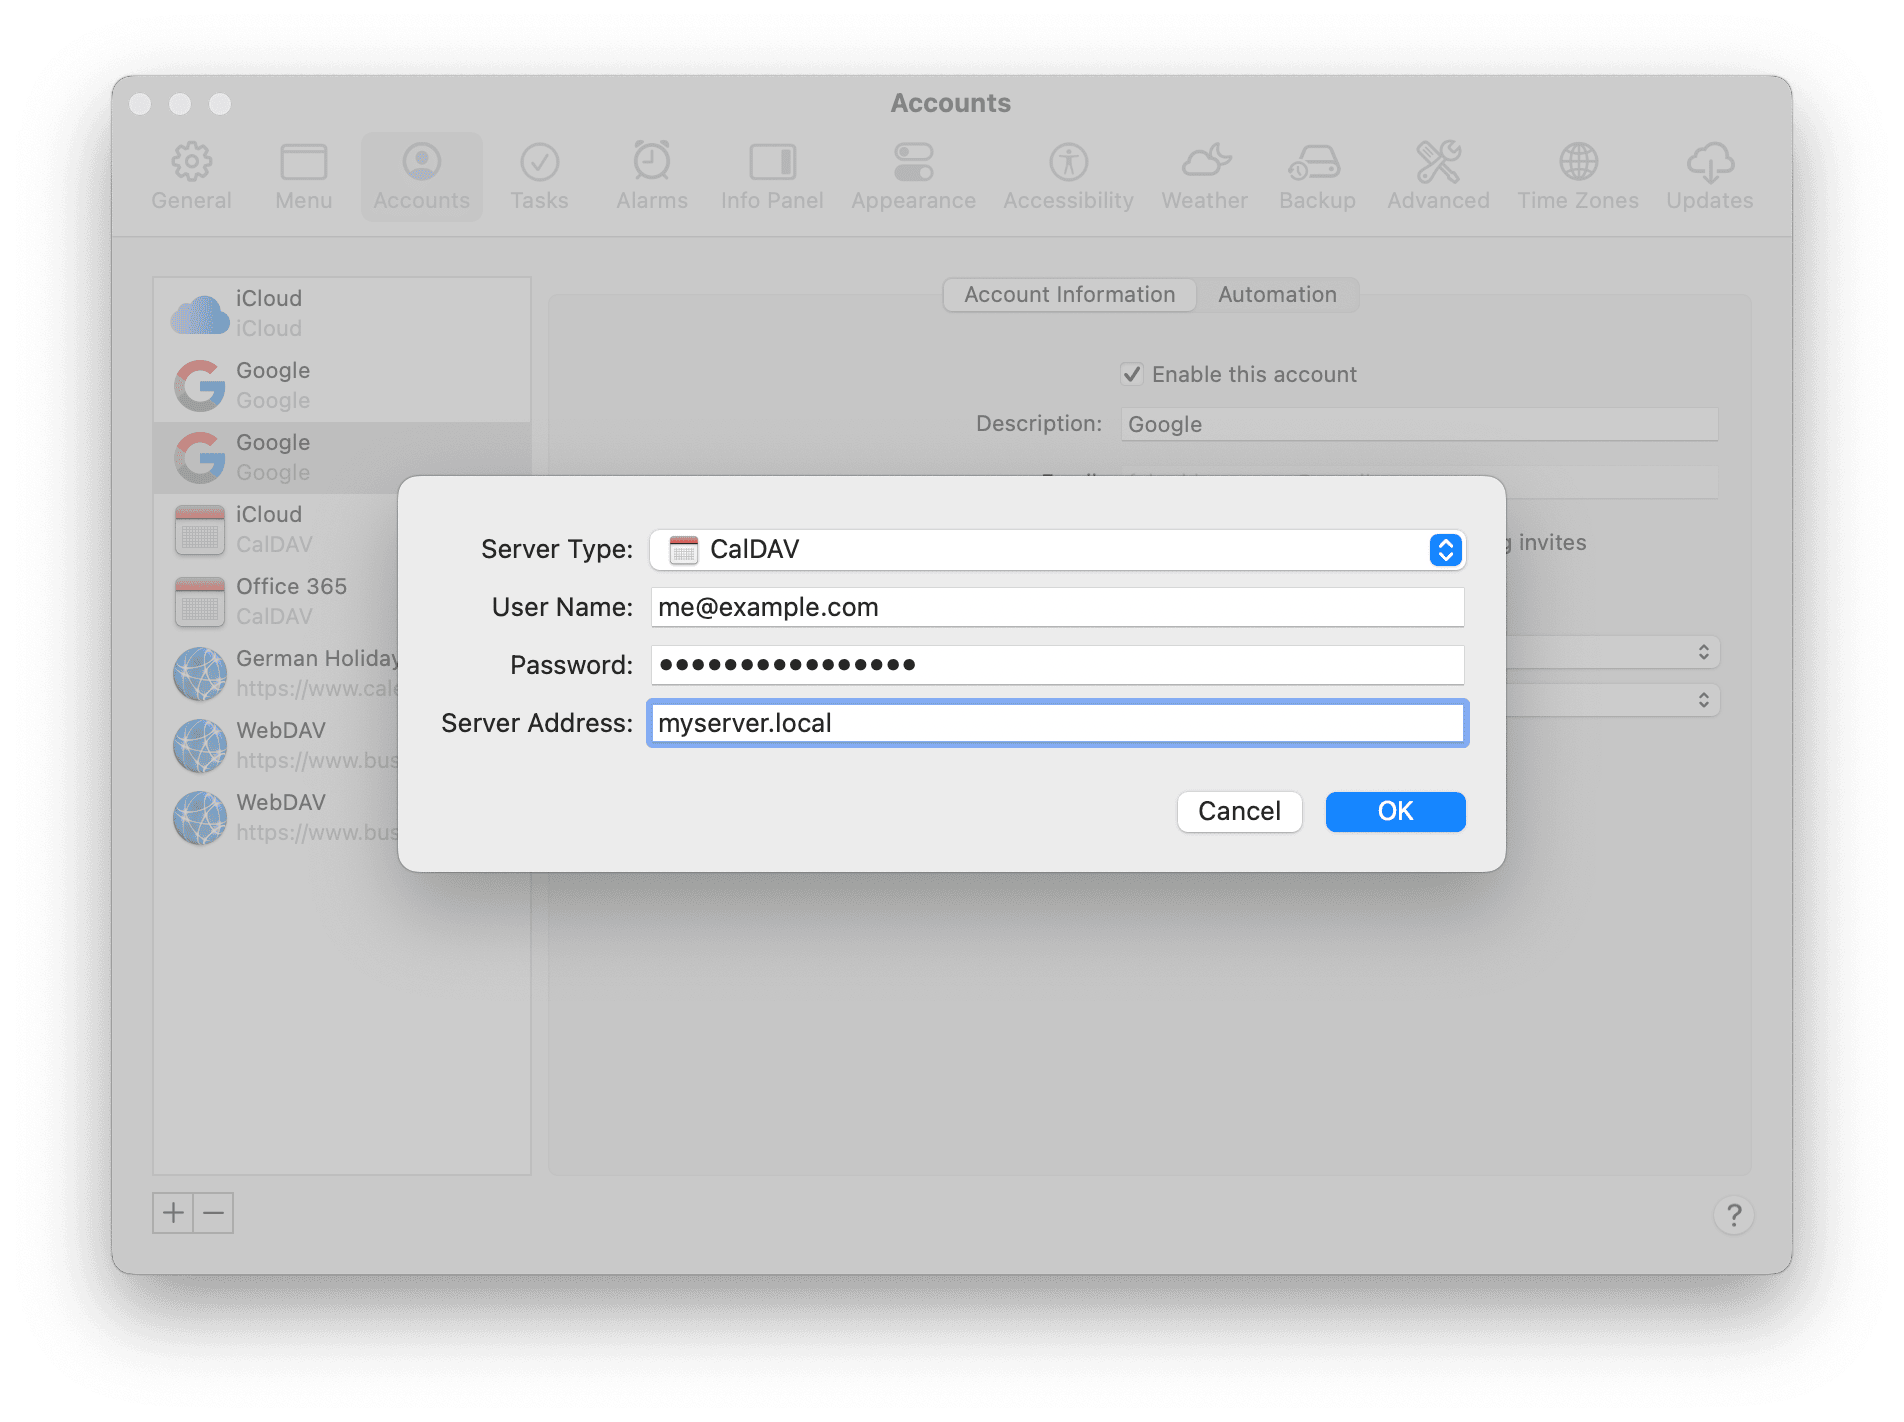Select the Advanced preferences icon

point(1437,175)
